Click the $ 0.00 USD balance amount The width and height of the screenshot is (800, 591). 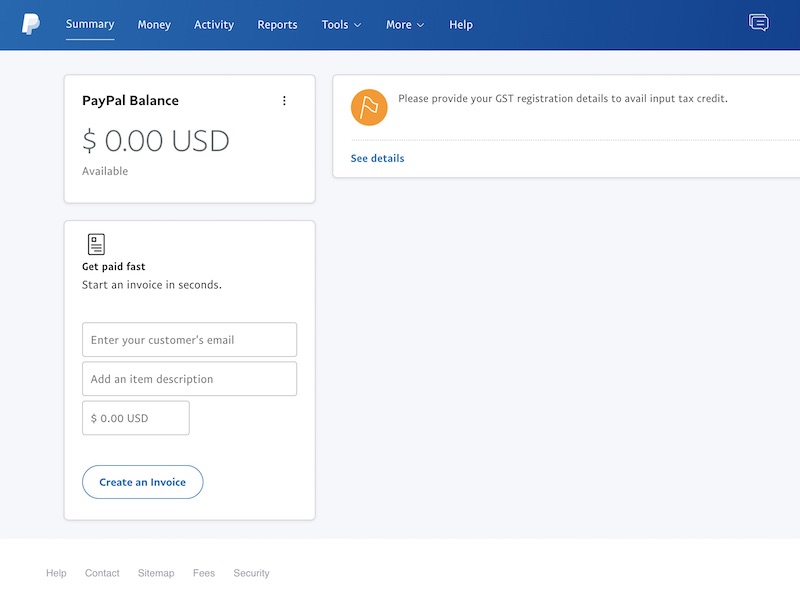tap(156, 140)
